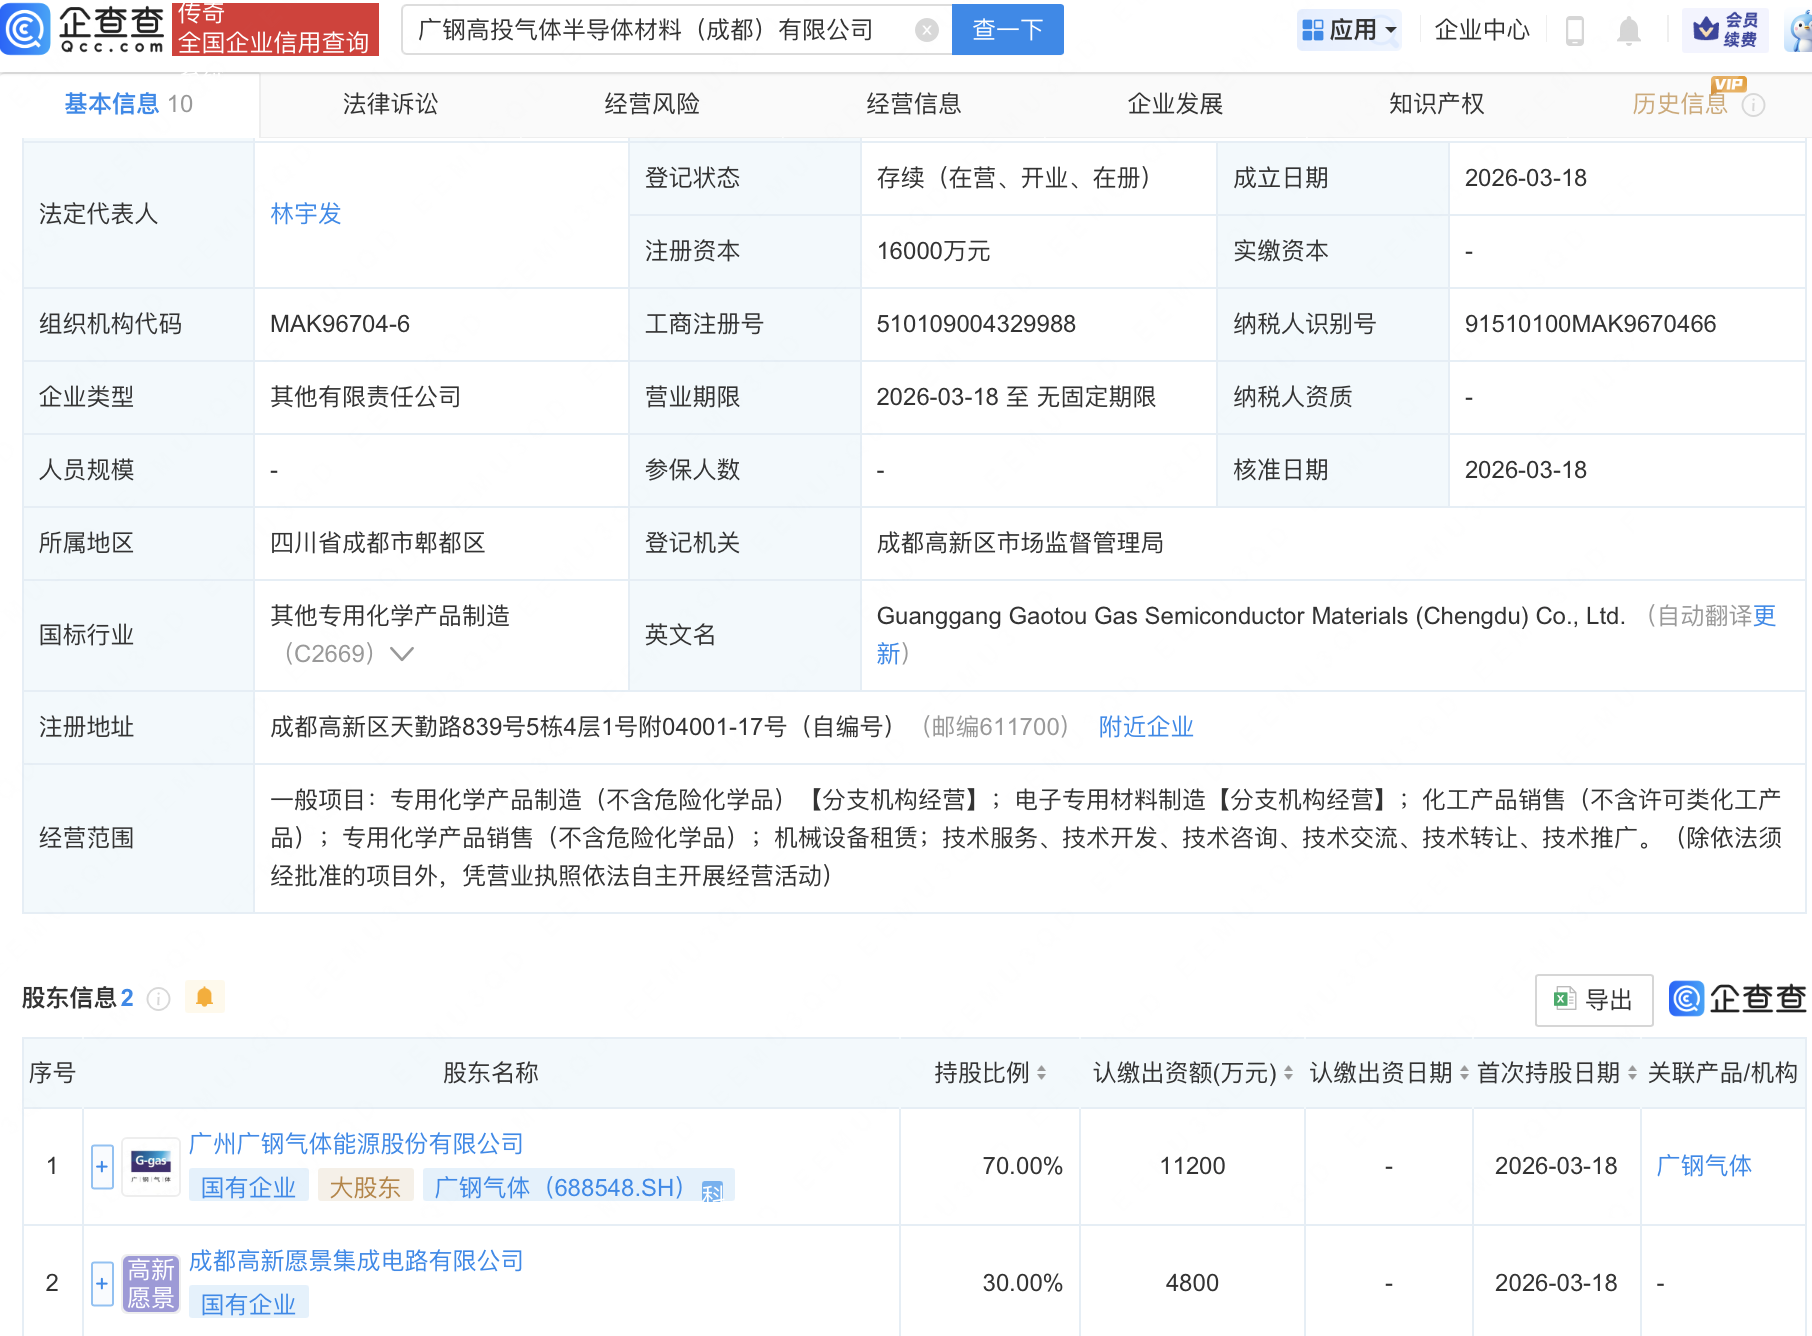Click the 查一下 search button
Screen dimensions: 1812x1336
pyautogui.click(x=1006, y=29)
